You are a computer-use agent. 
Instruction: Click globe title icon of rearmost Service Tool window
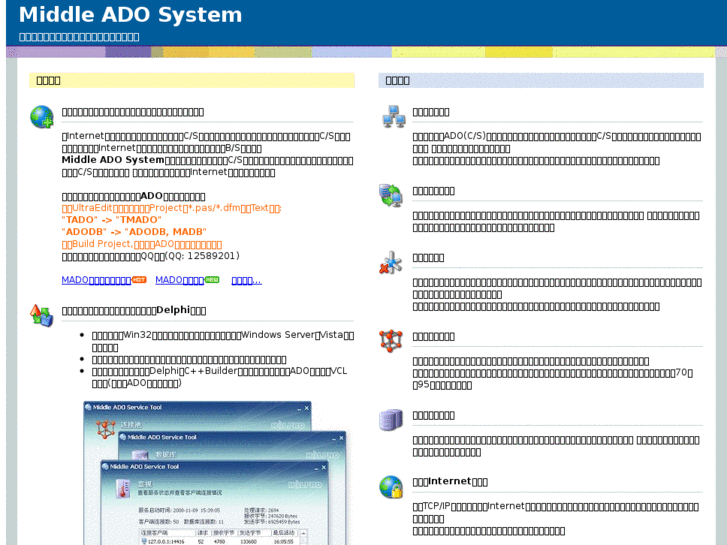click(88, 407)
